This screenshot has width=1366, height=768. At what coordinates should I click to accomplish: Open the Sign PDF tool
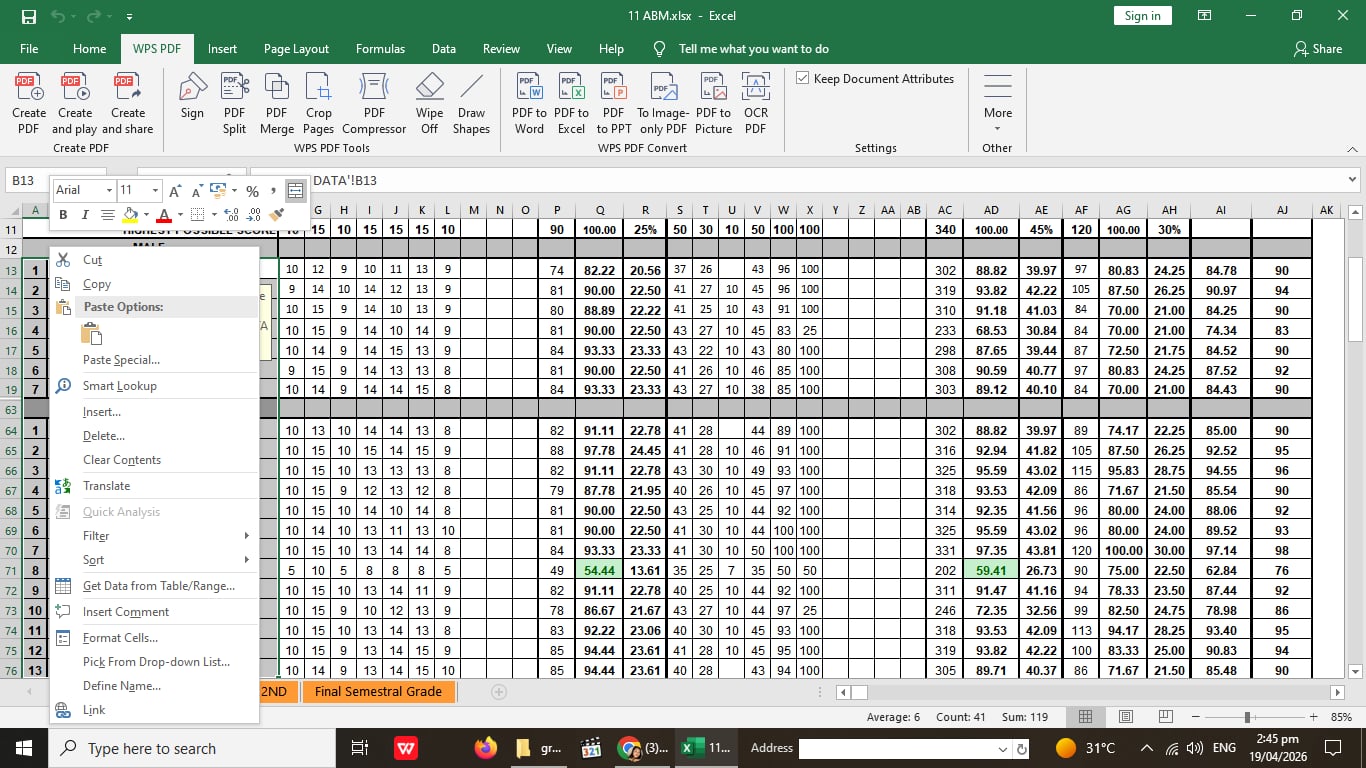[192, 96]
